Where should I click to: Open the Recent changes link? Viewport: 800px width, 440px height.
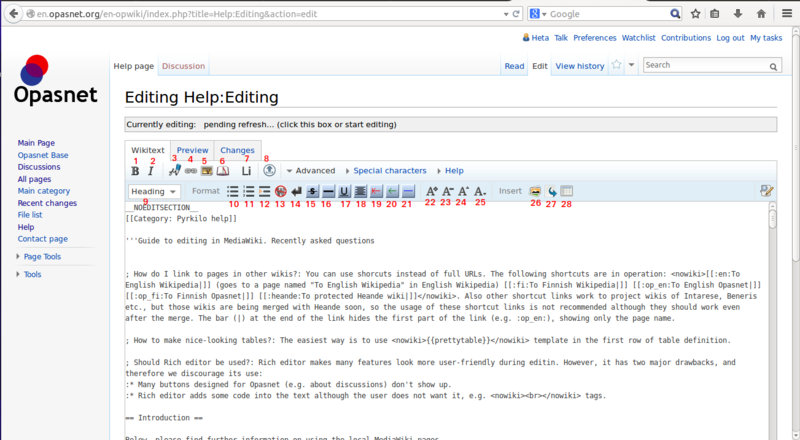tap(49, 203)
